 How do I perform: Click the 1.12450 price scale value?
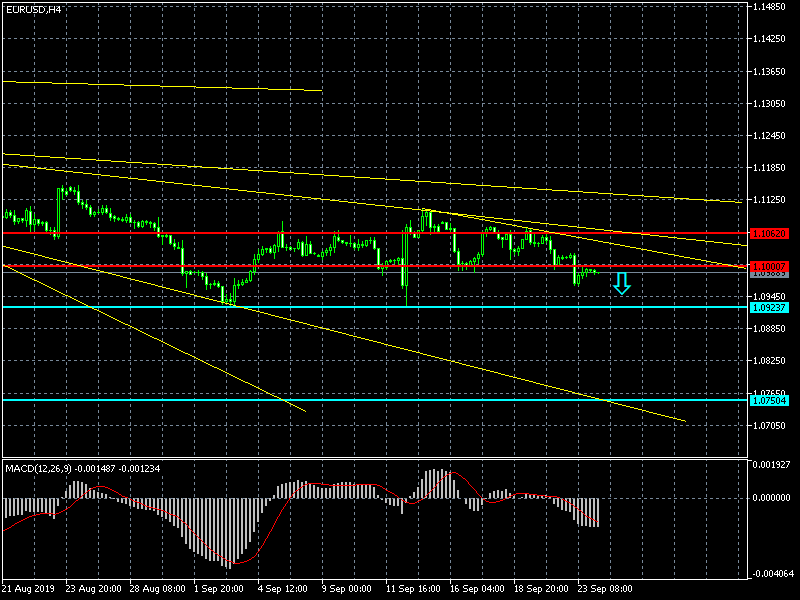point(771,136)
